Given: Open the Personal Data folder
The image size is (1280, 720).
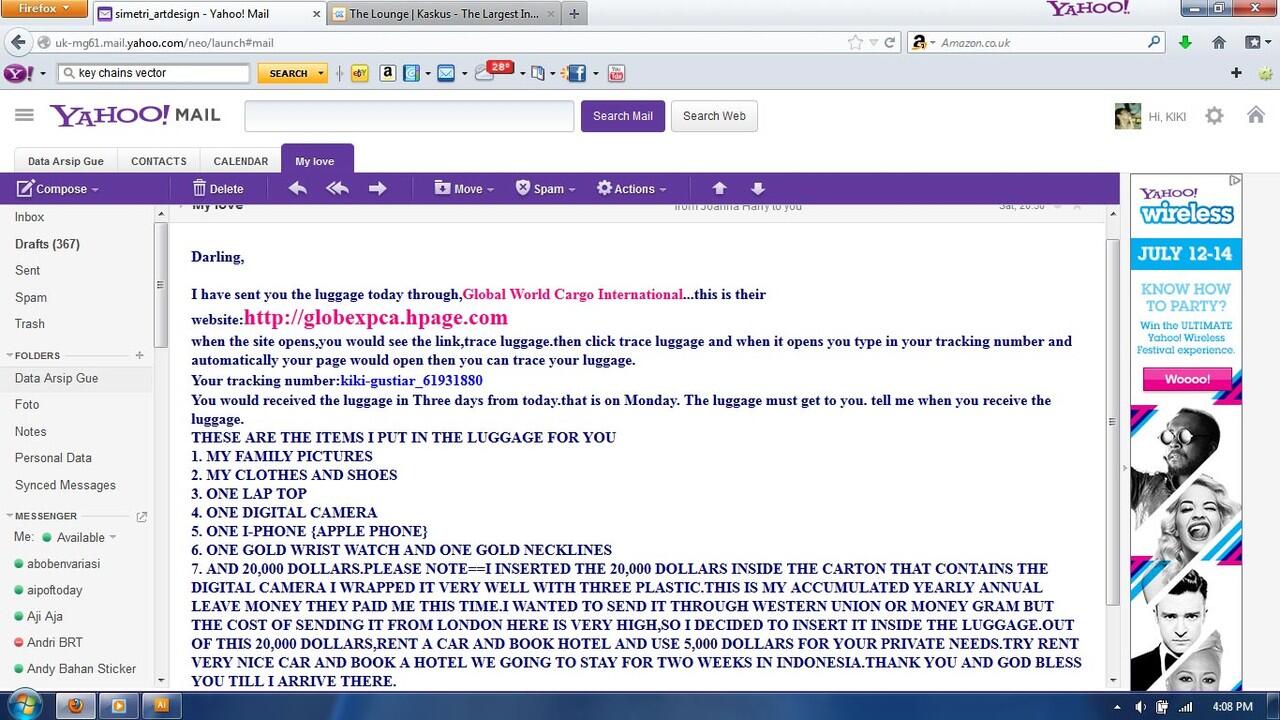Looking at the screenshot, I should coord(53,458).
